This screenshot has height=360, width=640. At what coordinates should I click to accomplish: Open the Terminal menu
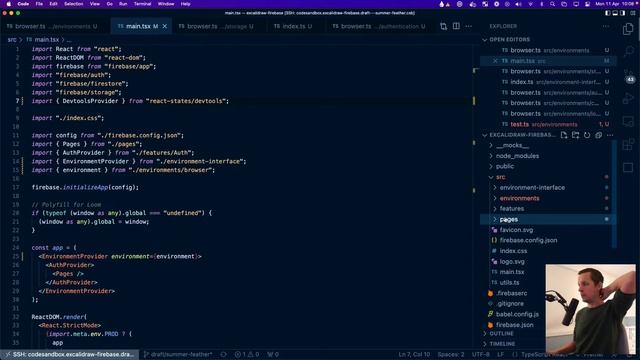pos(142,4)
